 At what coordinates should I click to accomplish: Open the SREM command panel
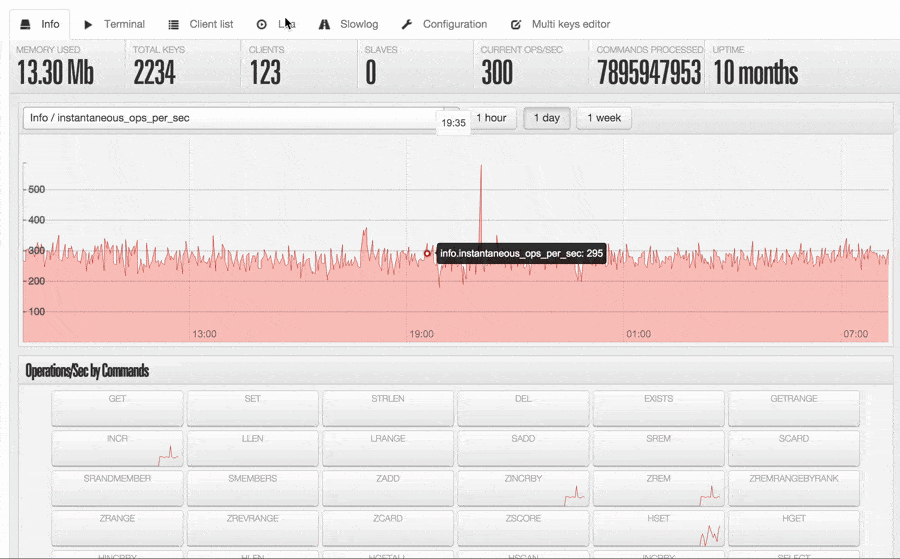click(x=658, y=448)
